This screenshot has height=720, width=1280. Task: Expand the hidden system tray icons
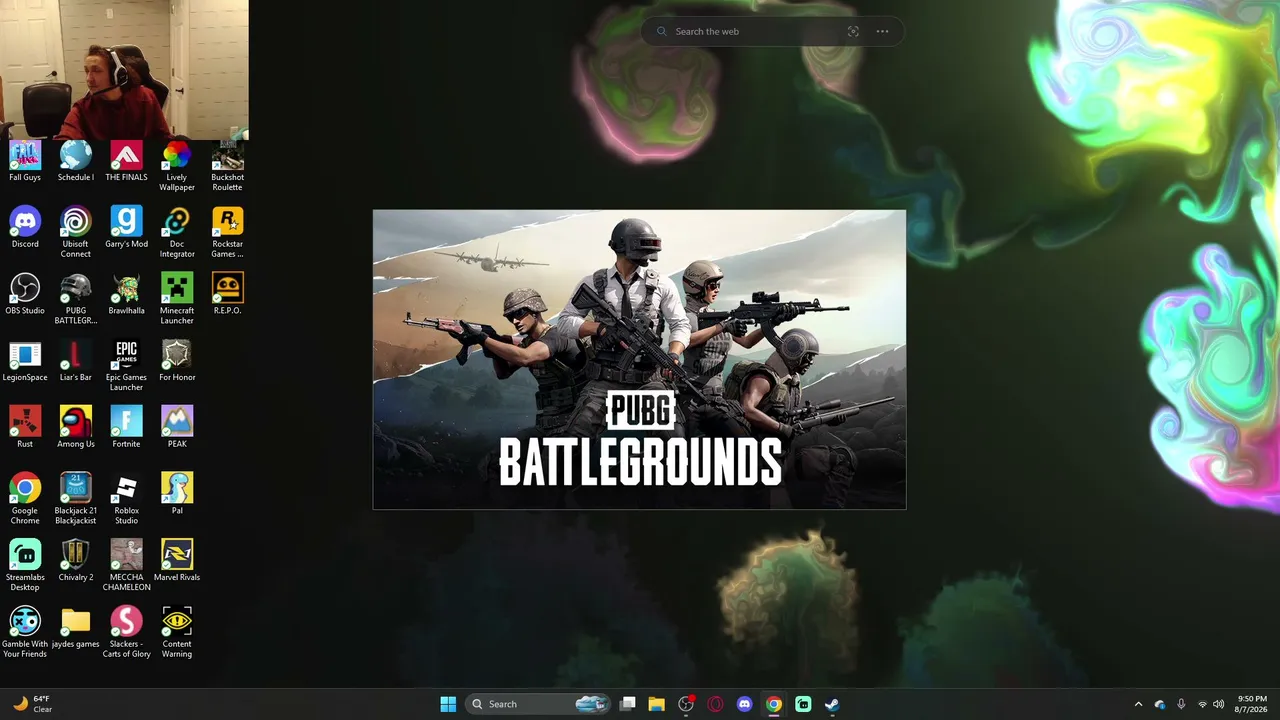[x=1138, y=704]
